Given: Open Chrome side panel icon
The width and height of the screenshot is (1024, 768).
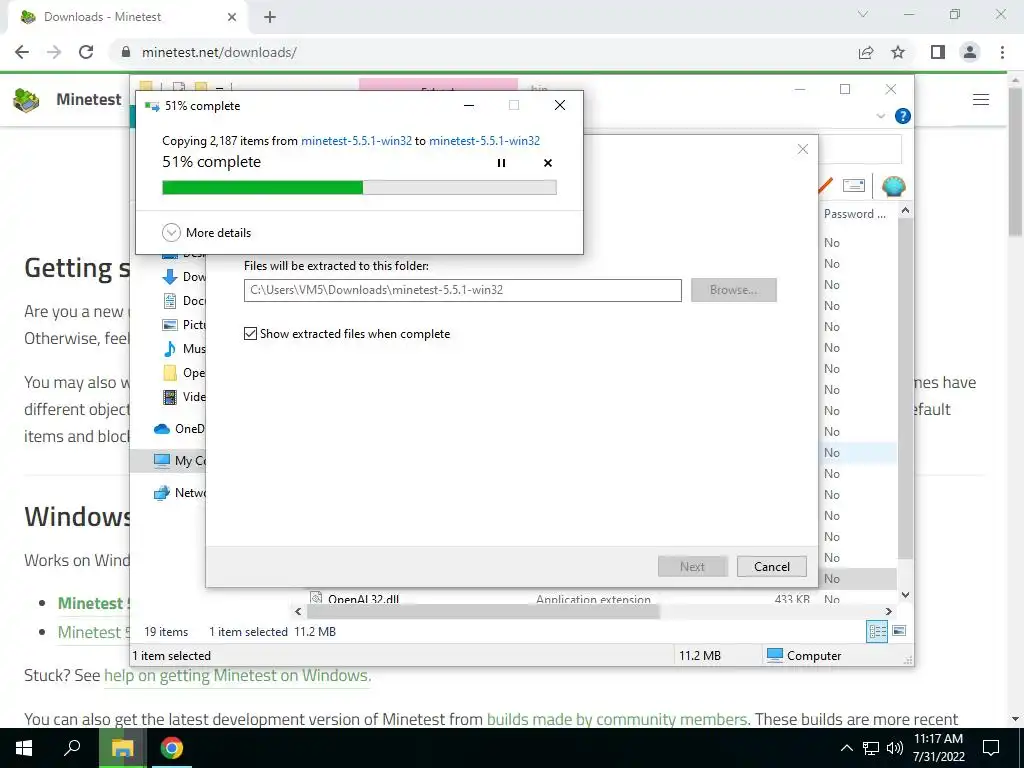Looking at the screenshot, I should pos(938,52).
